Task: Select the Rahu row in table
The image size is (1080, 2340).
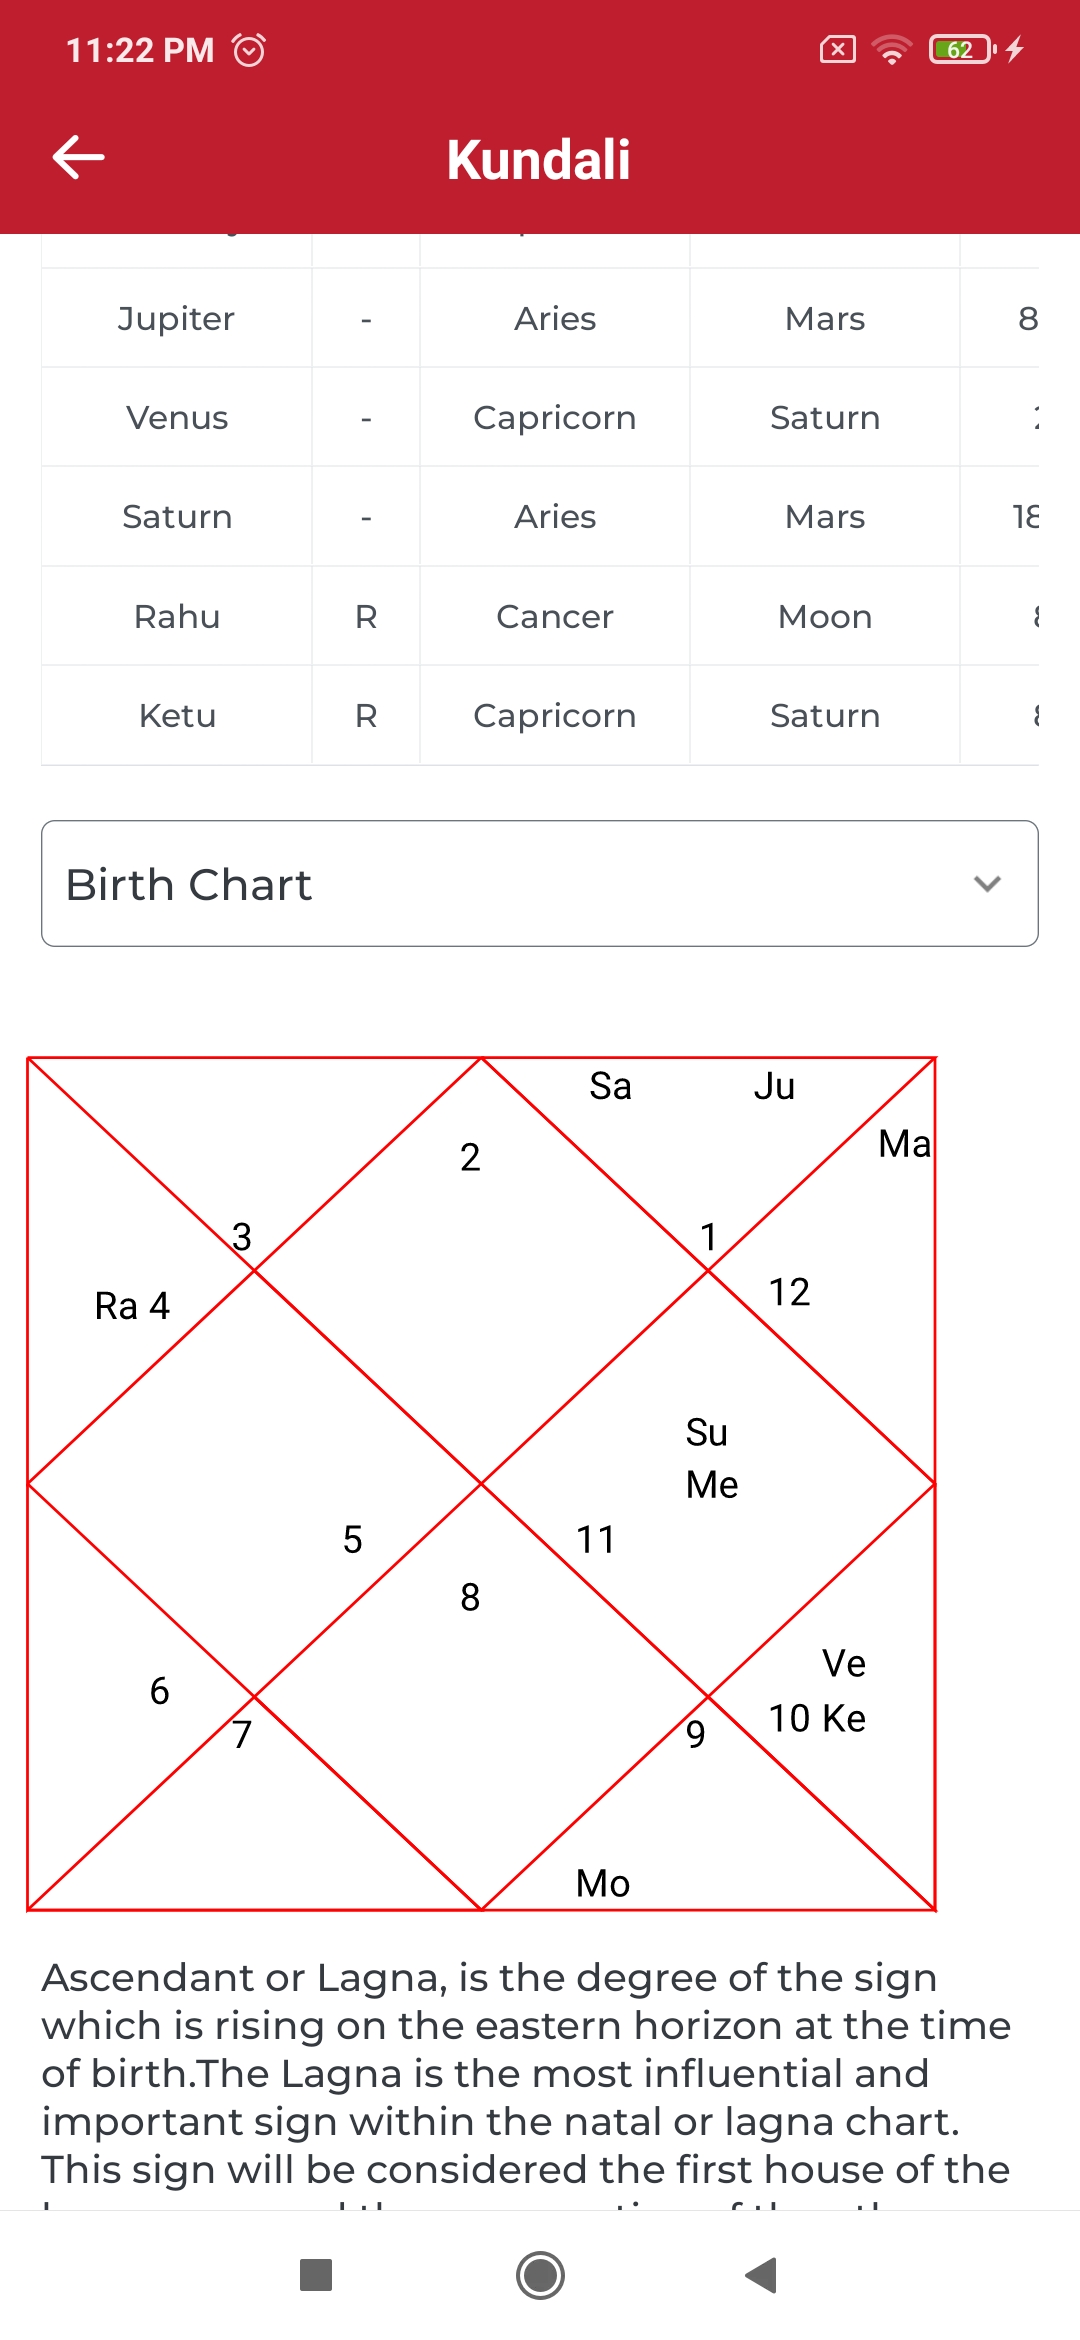Action: tap(540, 616)
